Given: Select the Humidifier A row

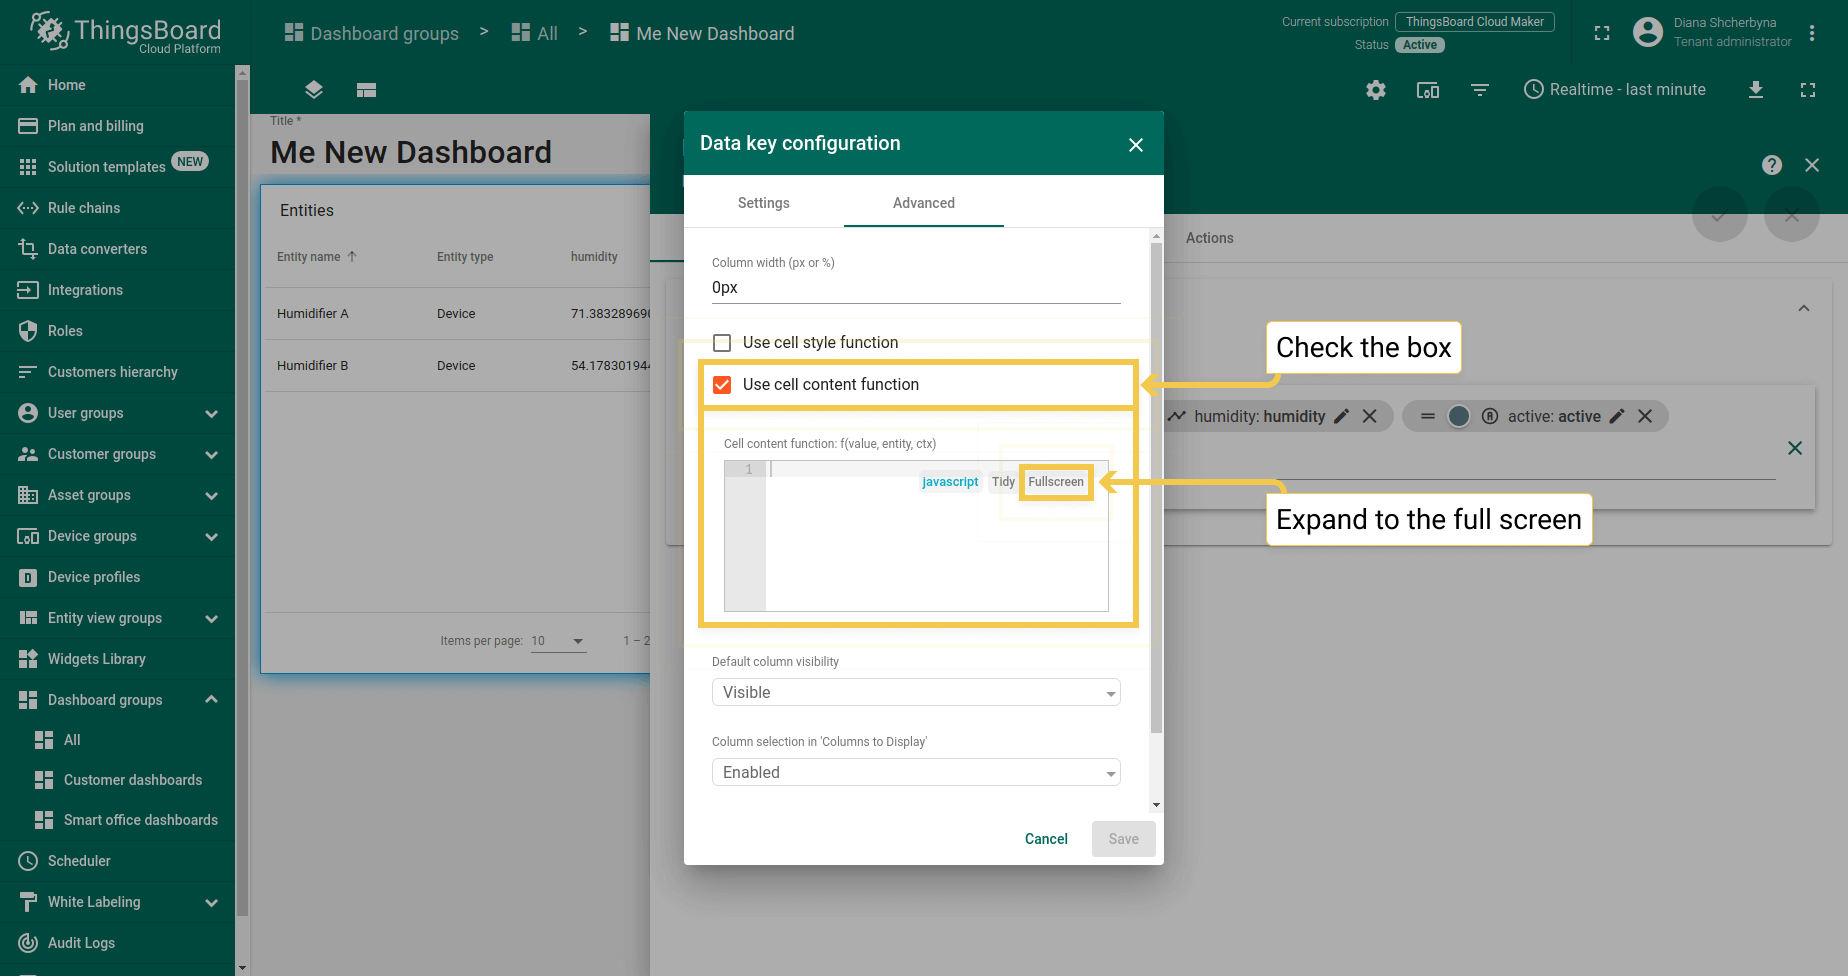Looking at the screenshot, I should [456, 314].
